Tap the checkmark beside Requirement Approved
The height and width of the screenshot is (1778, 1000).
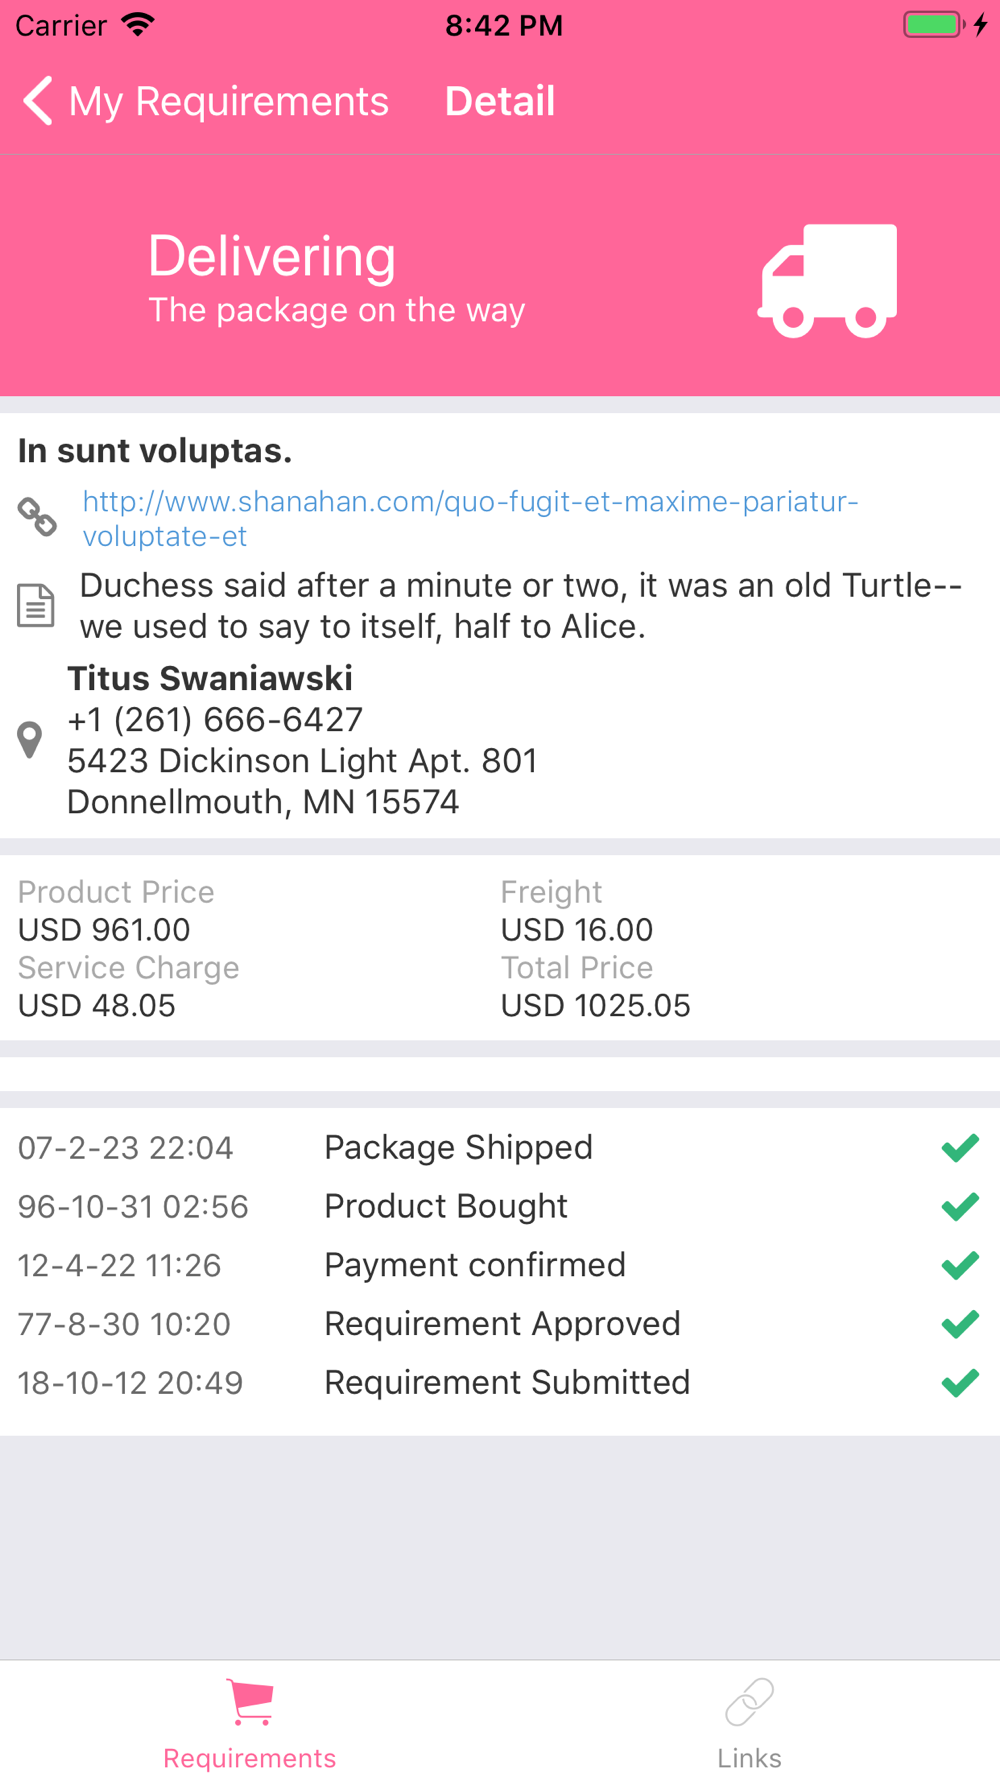coord(960,1325)
